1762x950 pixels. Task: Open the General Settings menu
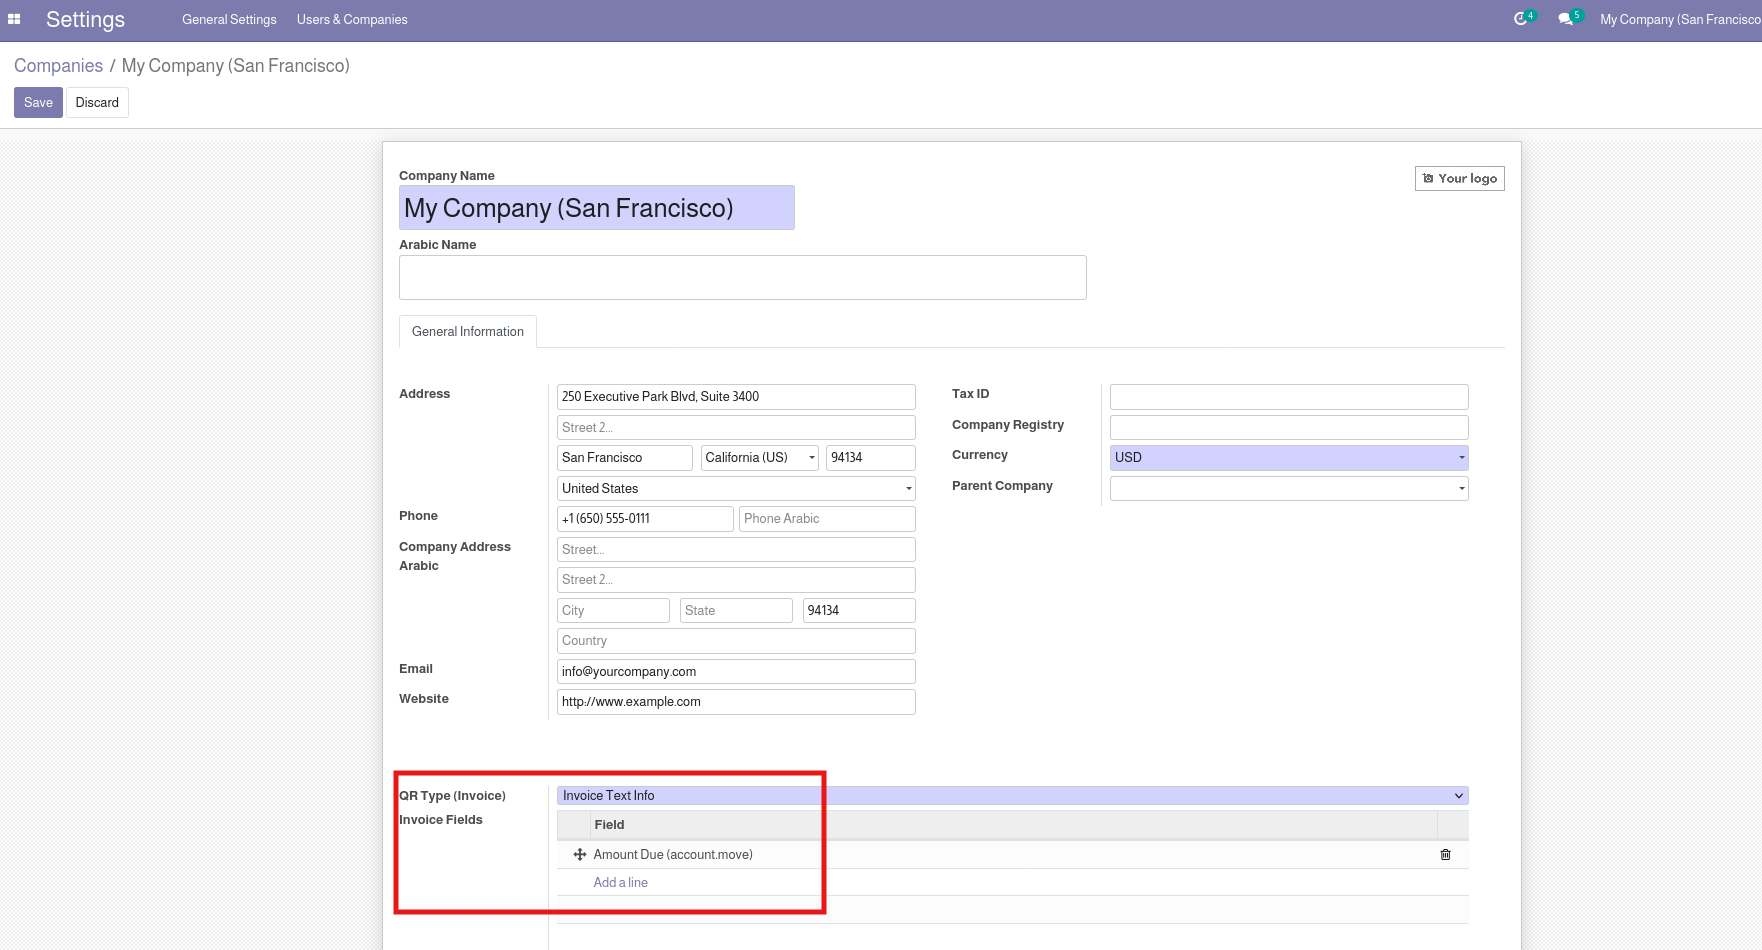tap(229, 20)
